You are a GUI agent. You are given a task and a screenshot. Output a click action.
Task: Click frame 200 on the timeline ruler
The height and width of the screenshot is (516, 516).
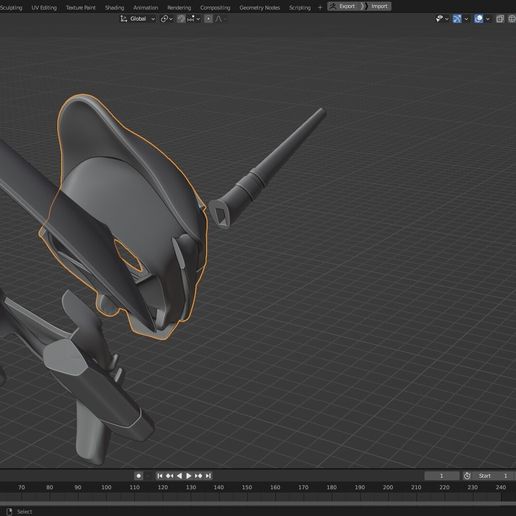388,487
